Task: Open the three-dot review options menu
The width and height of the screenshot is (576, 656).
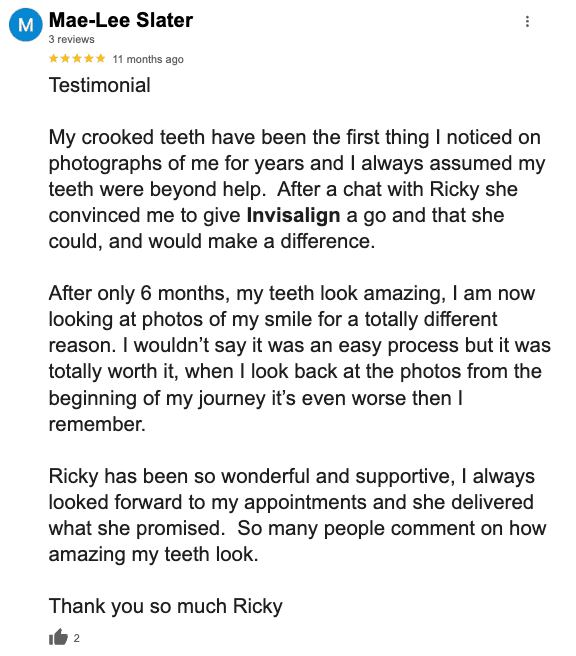Action: coord(527,21)
